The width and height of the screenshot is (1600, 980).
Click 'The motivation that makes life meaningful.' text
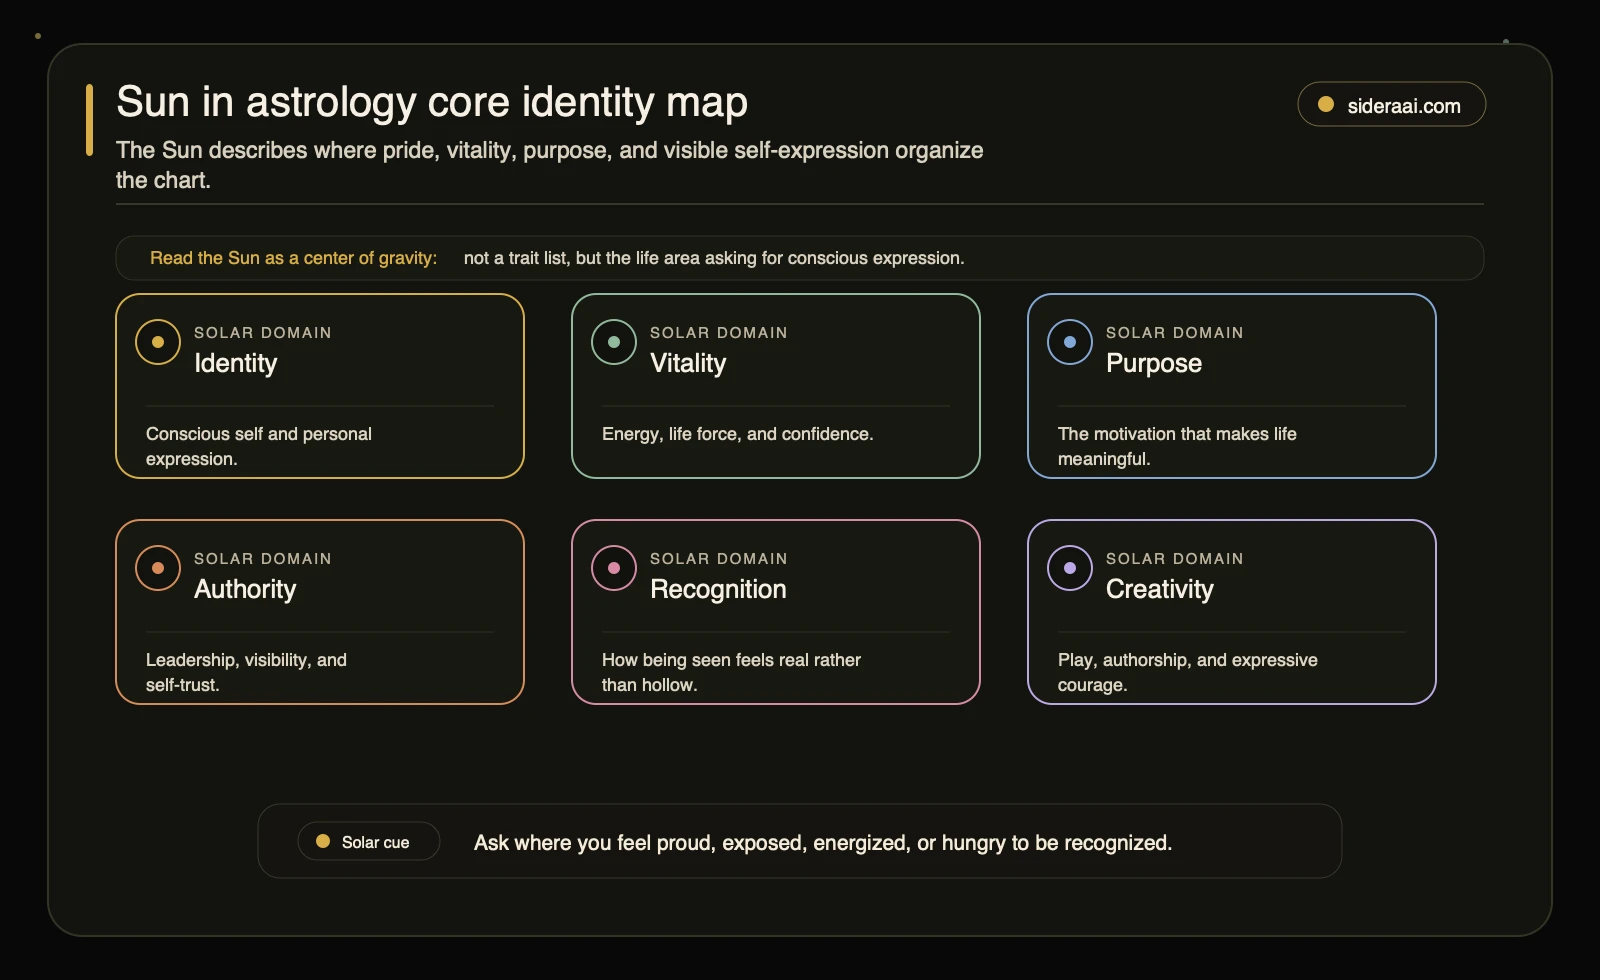[1177, 446]
